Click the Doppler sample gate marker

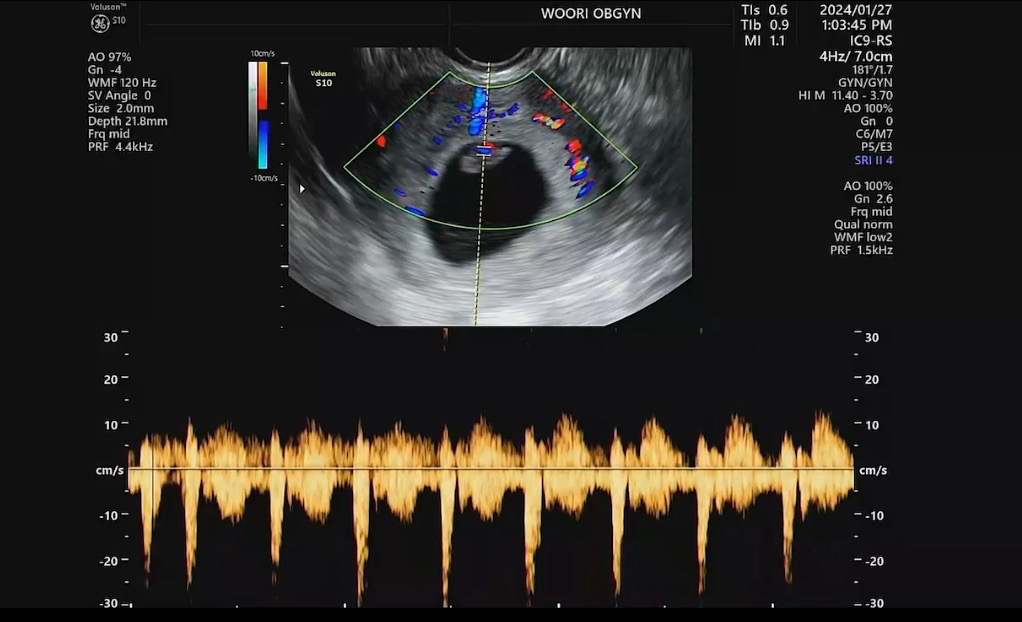(x=484, y=150)
